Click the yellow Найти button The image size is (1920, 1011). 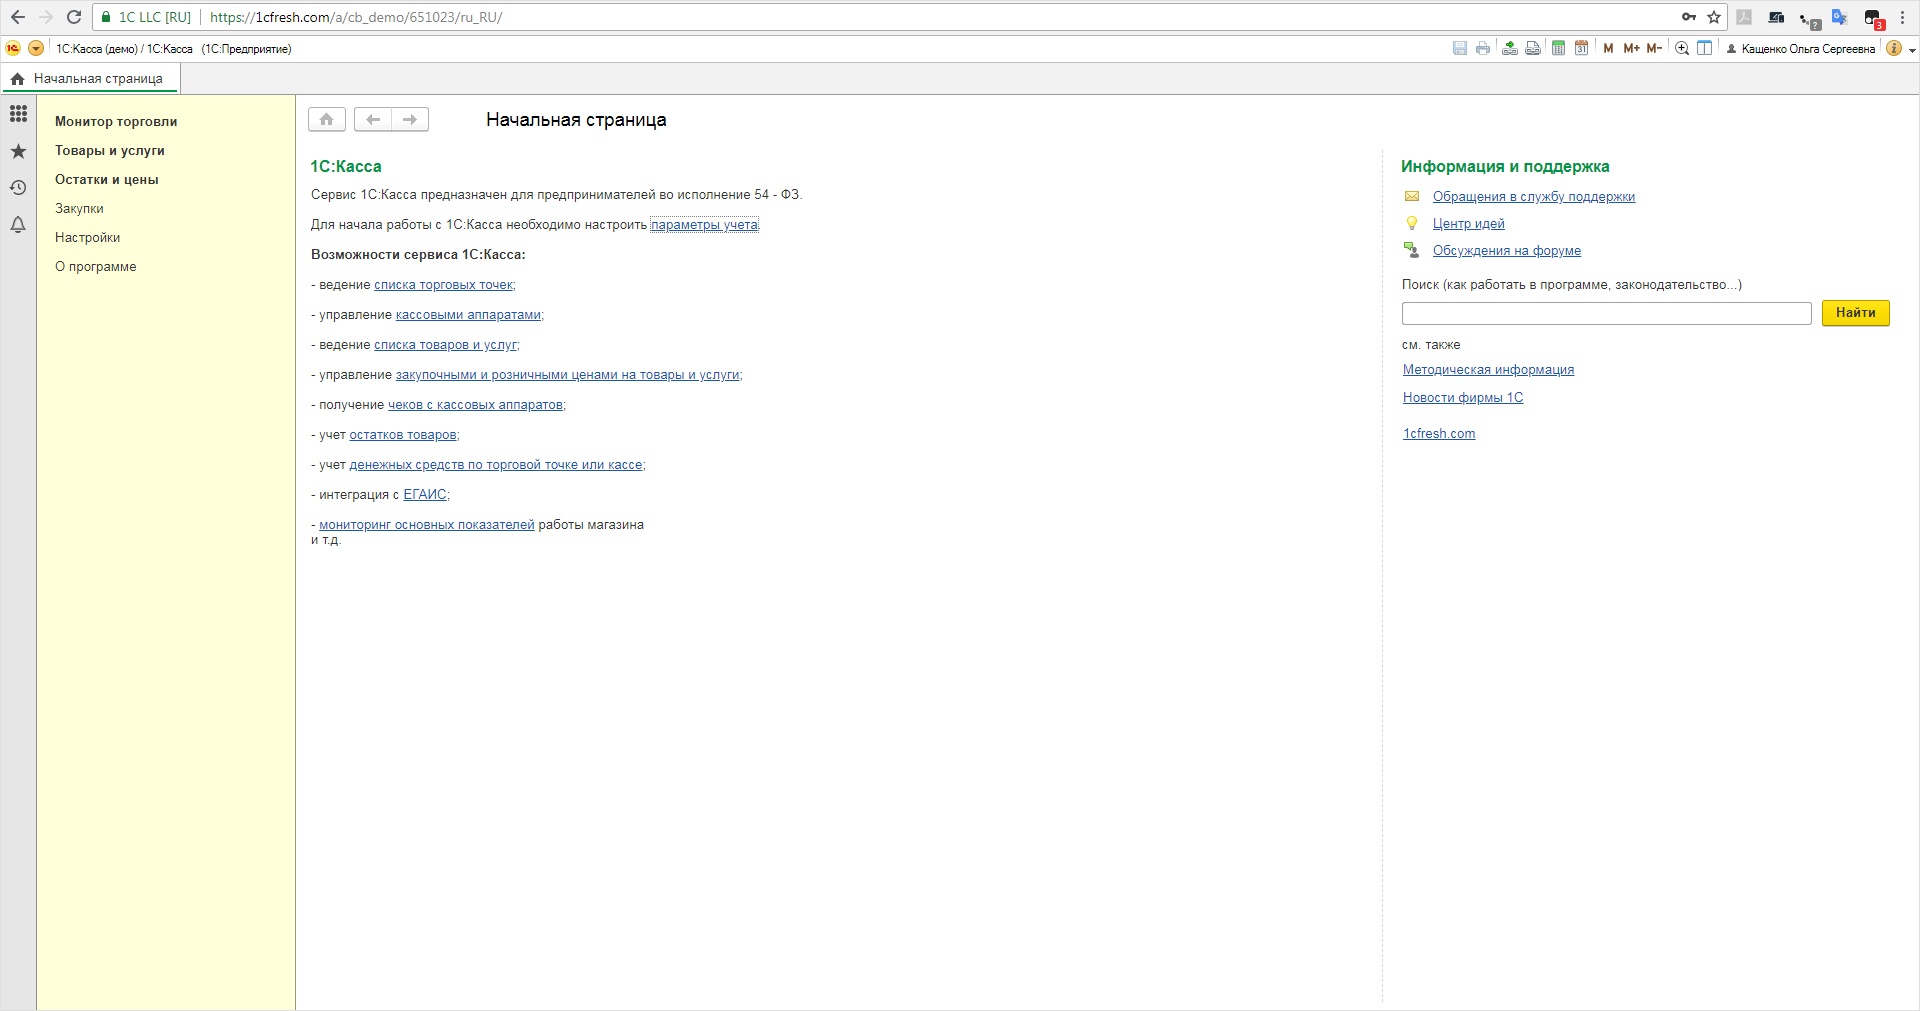(1856, 313)
